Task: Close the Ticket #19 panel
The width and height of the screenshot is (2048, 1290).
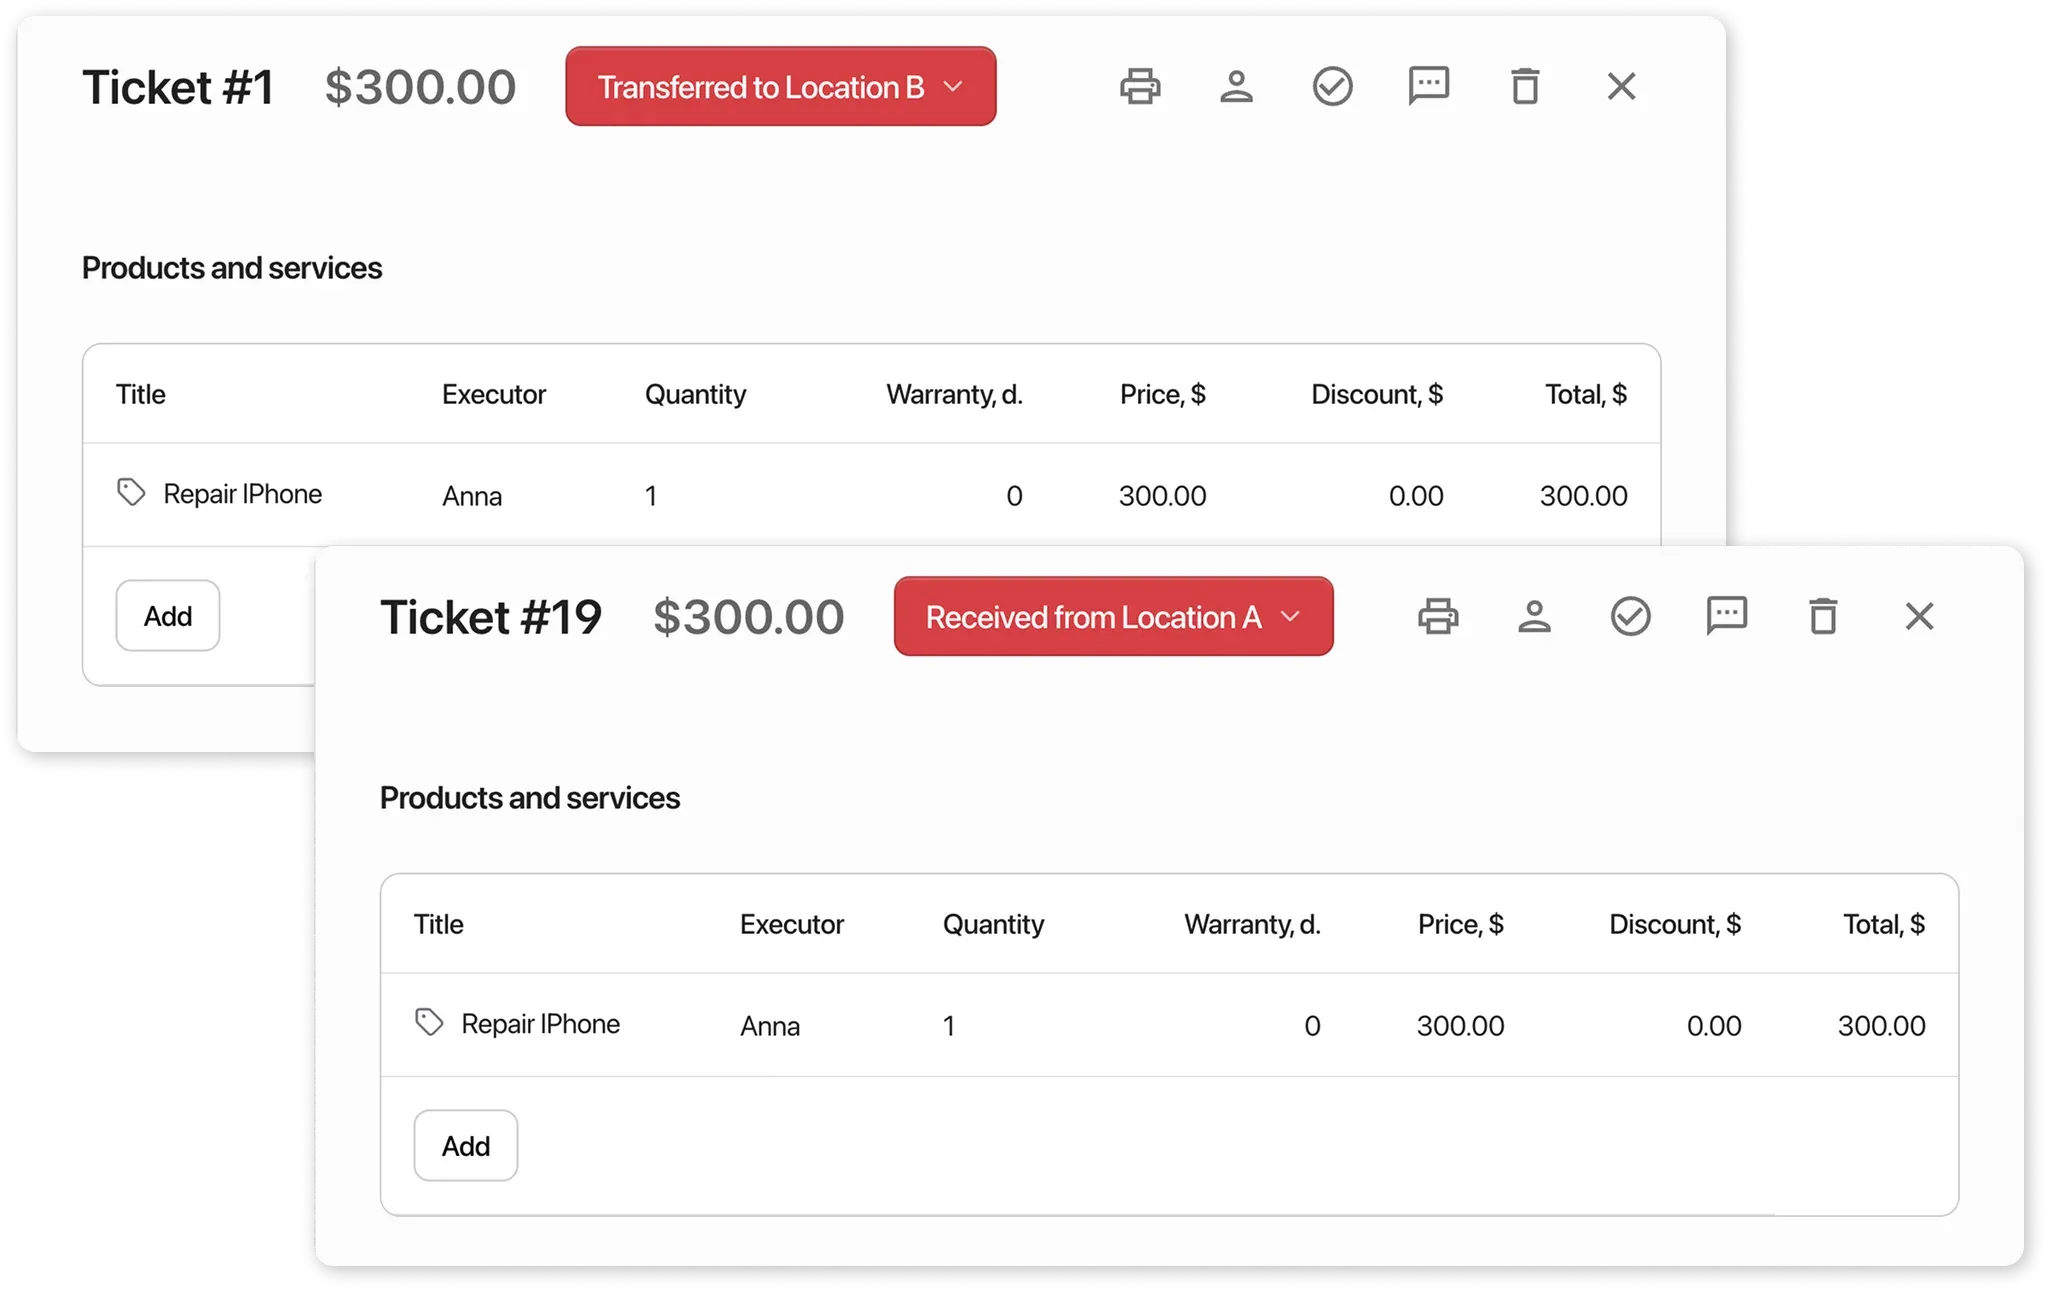Action: coord(1919,617)
